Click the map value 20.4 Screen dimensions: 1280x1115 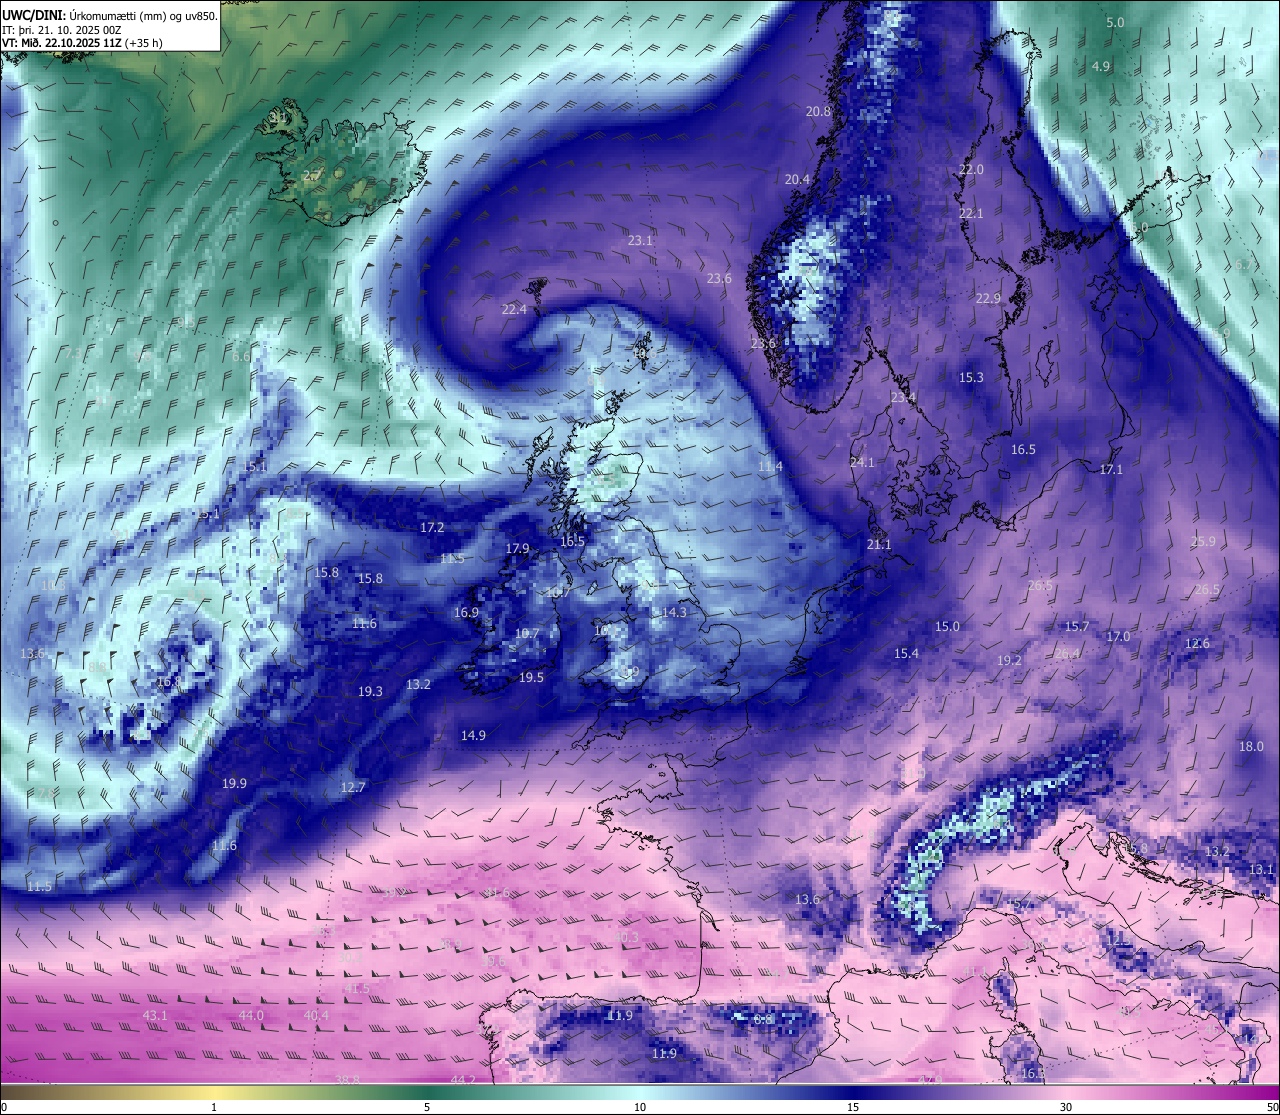(797, 179)
